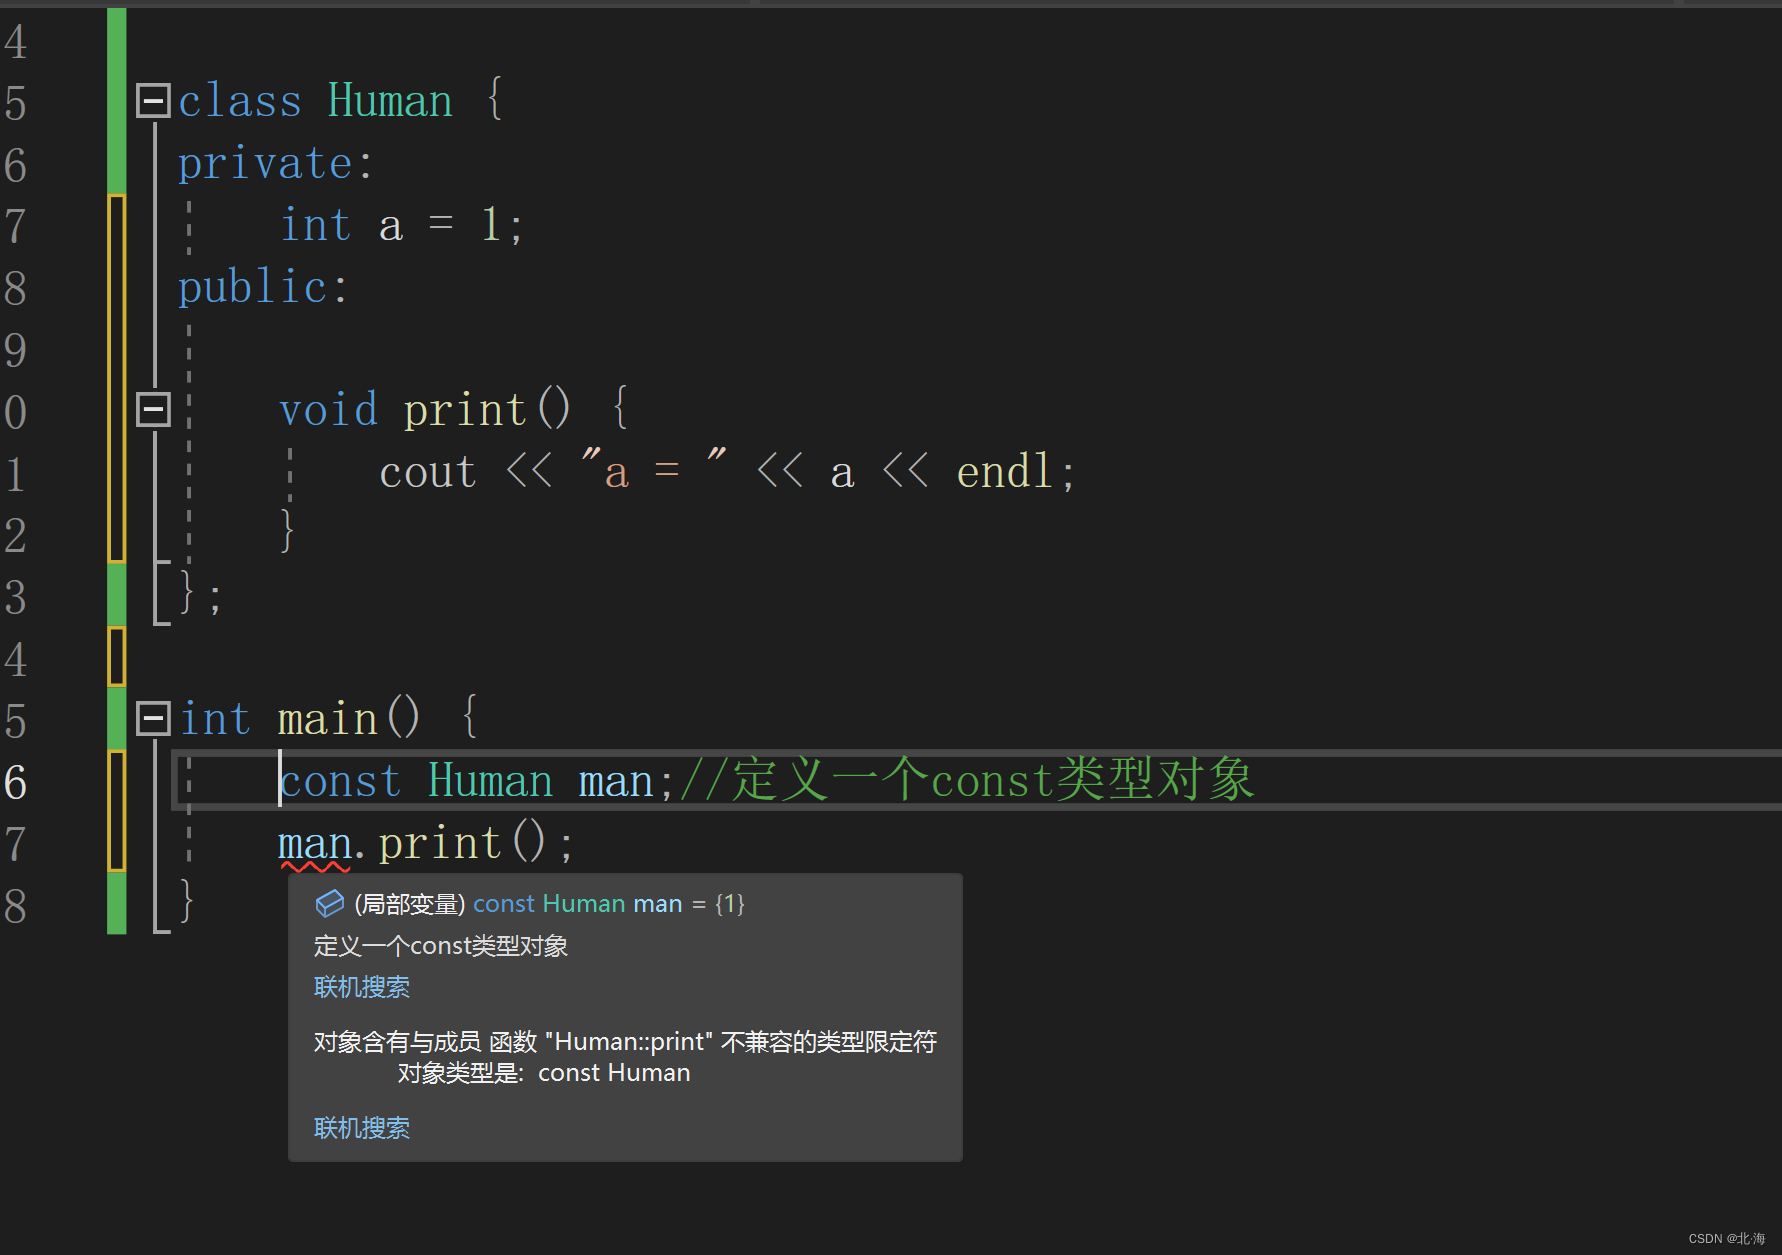The width and height of the screenshot is (1782, 1255).
Task: Click the public: access specifier label
Action: [x=262, y=286]
